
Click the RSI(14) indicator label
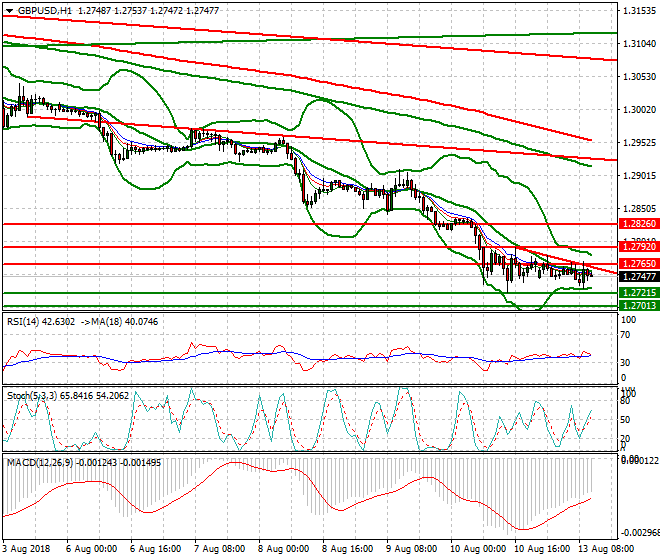coord(25,322)
